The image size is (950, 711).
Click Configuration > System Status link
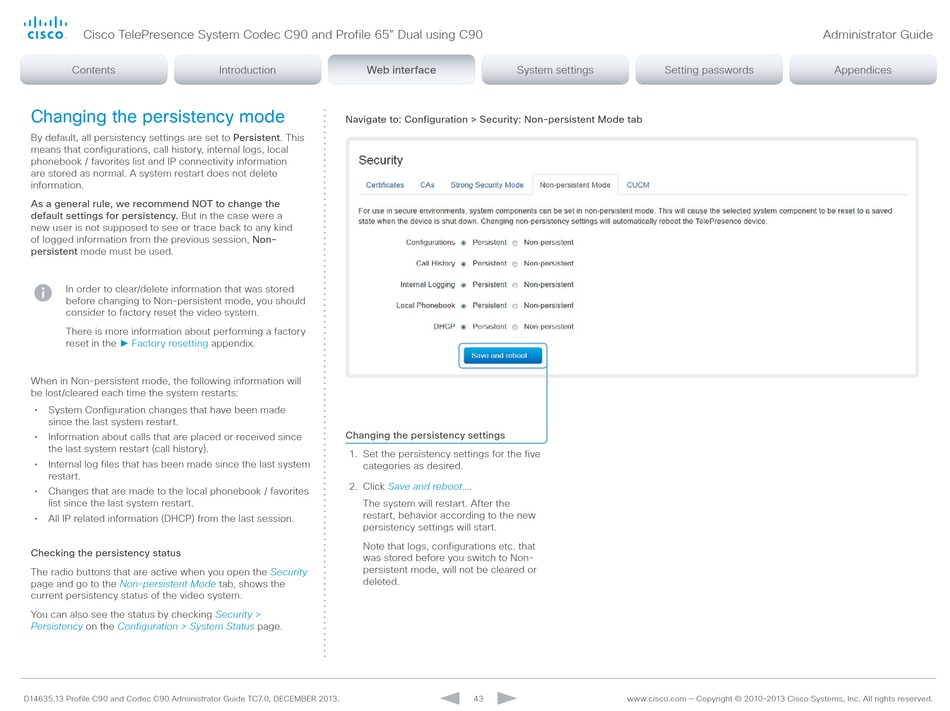185,626
